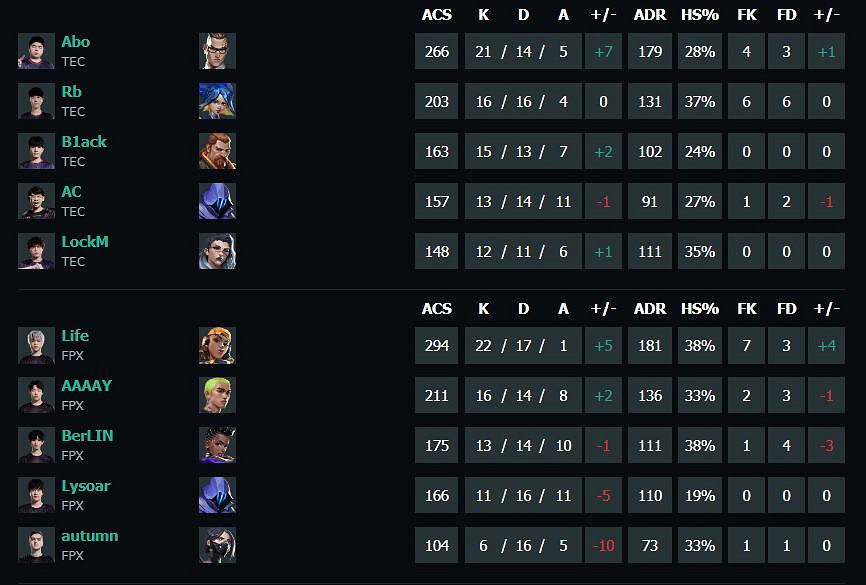Click the agent icon in Rb's row

(x=217, y=101)
